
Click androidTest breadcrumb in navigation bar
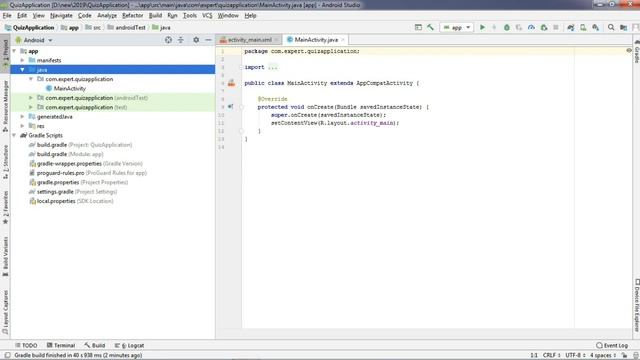pyautogui.click(x=127, y=27)
